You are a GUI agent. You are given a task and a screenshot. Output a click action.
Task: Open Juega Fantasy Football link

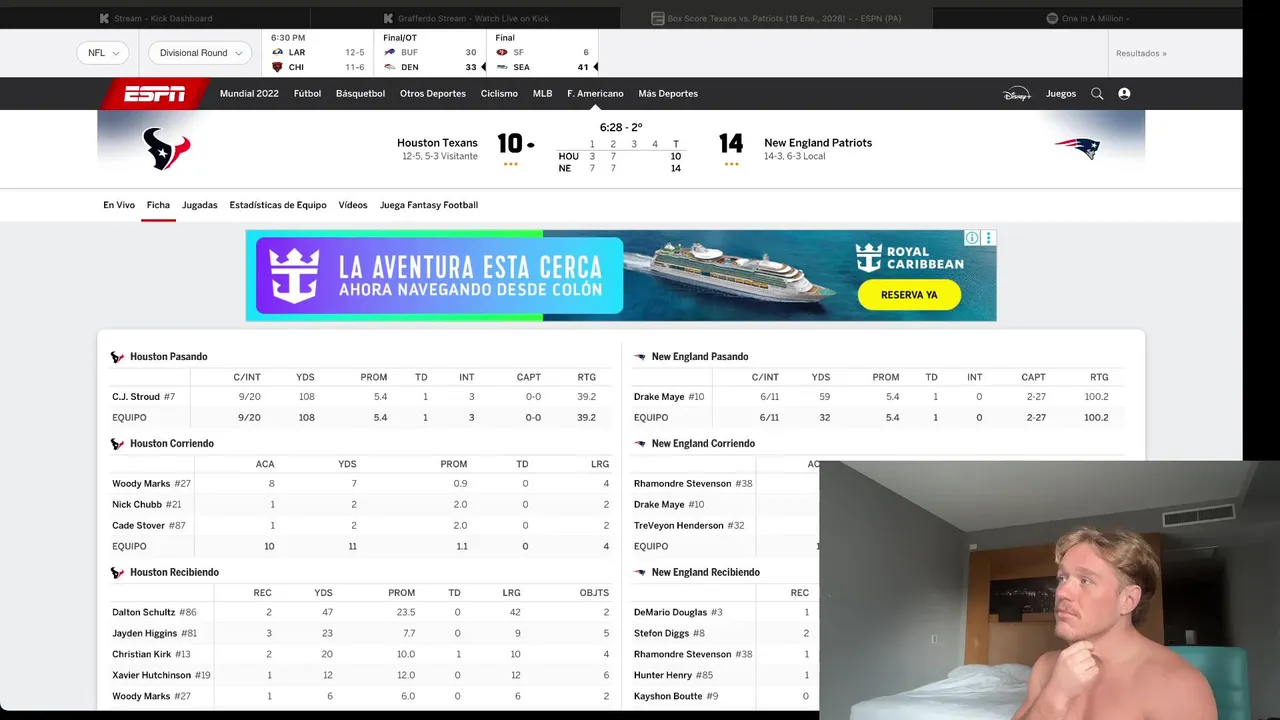(429, 205)
